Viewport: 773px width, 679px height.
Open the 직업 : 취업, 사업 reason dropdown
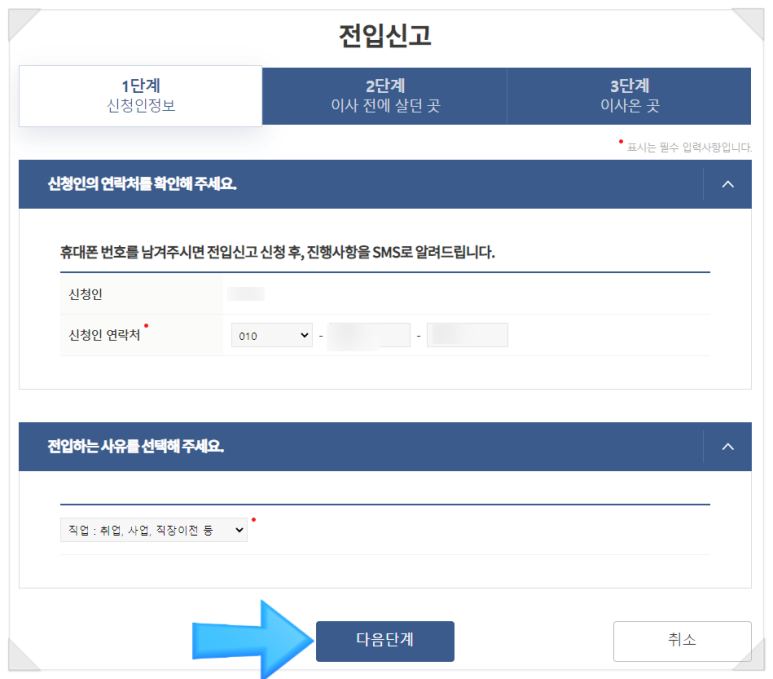pyautogui.click(x=154, y=530)
